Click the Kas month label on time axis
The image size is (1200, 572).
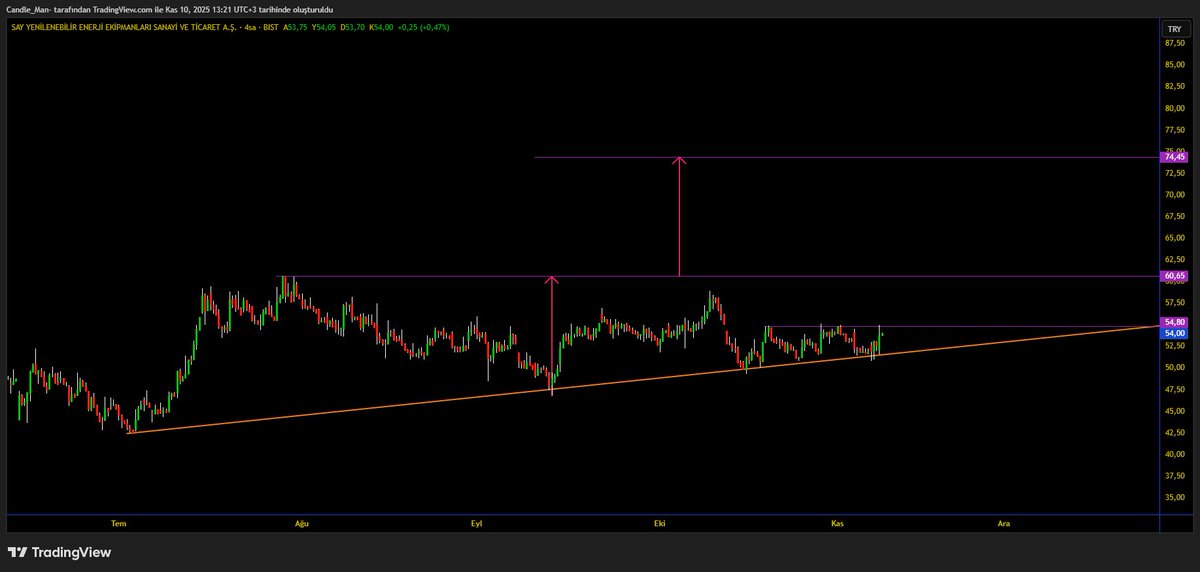(x=837, y=523)
